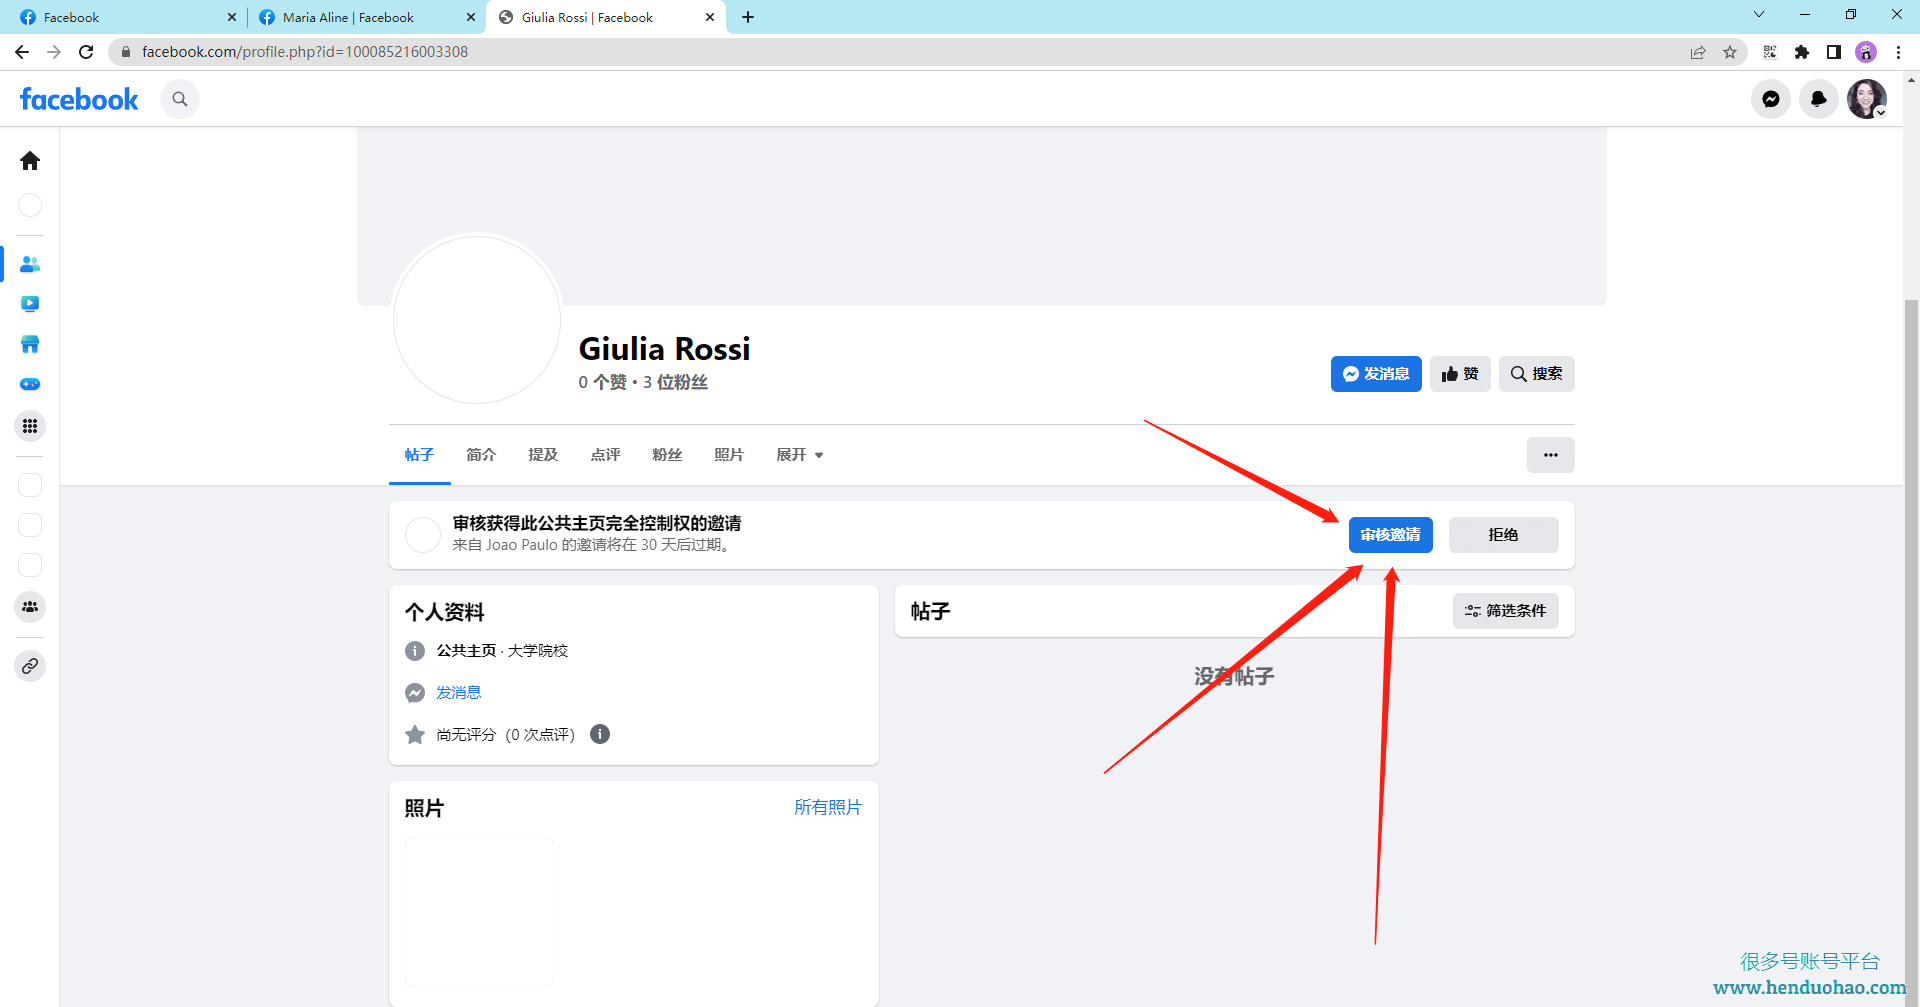The height and width of the screenshot is (1007, 1920).
Task: Click the photo thumbnail placeholder
Action: tap(479, 912)
